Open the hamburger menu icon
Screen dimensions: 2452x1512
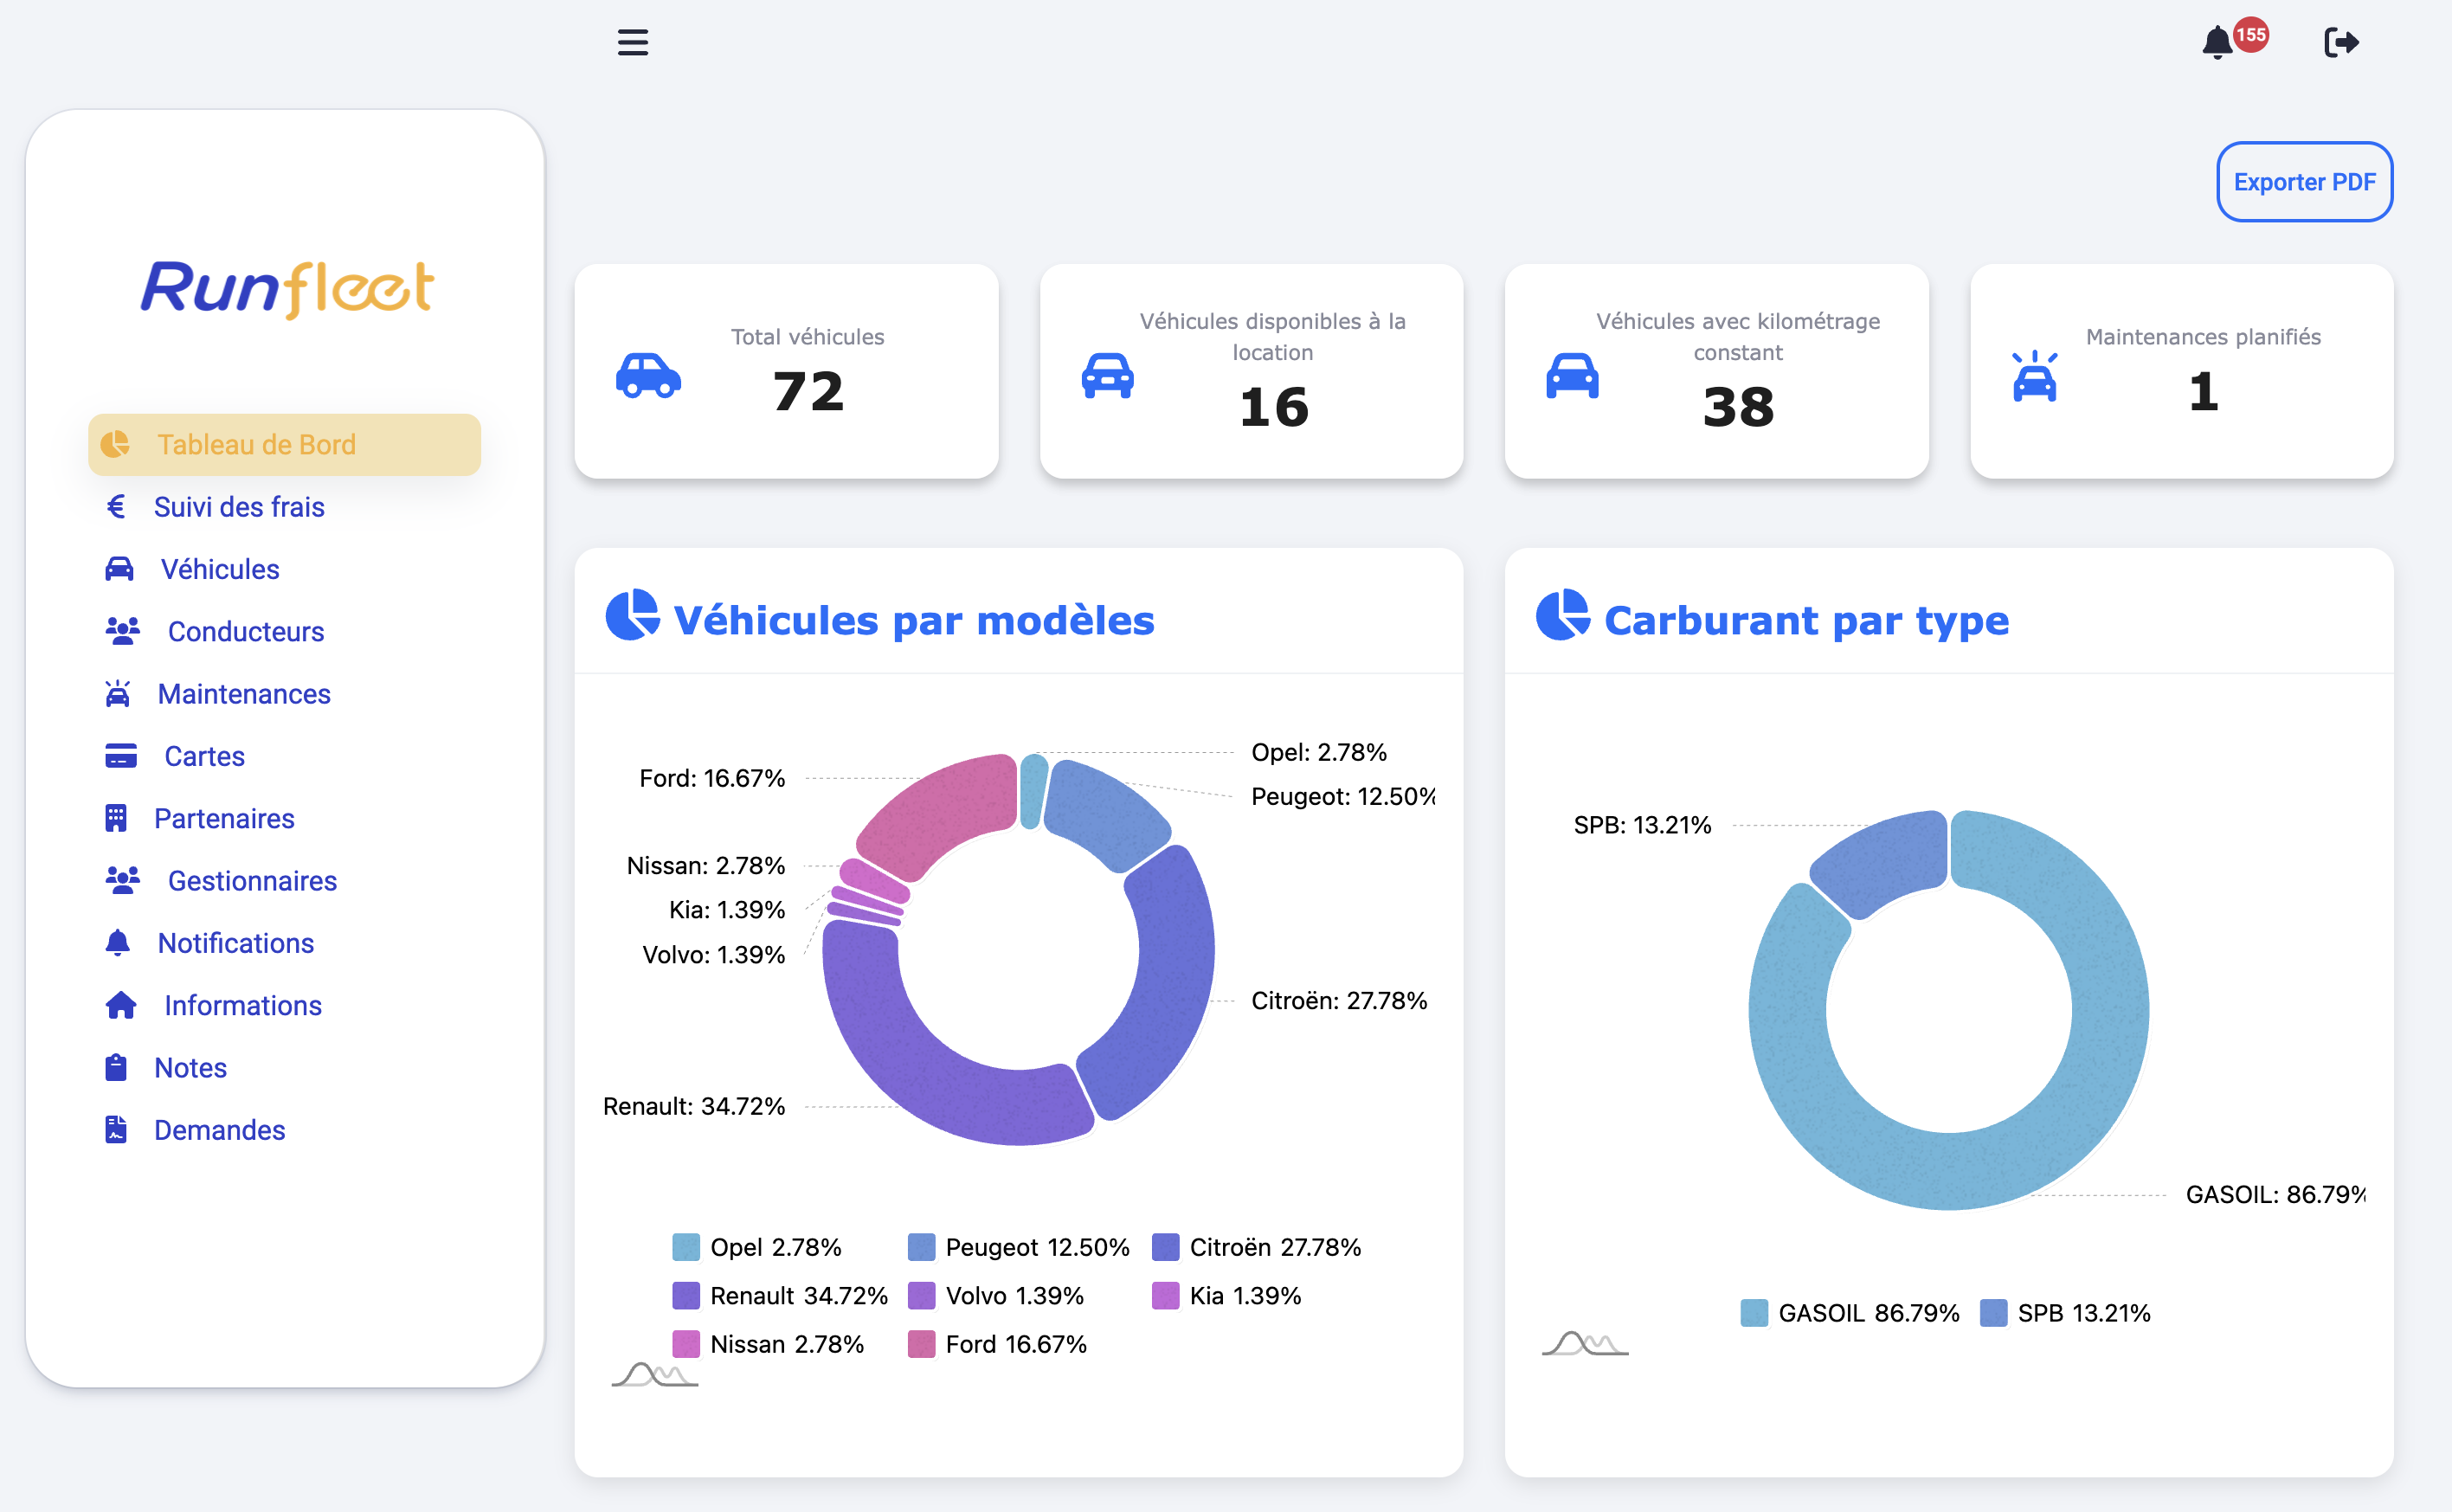[x=632, y=42]
